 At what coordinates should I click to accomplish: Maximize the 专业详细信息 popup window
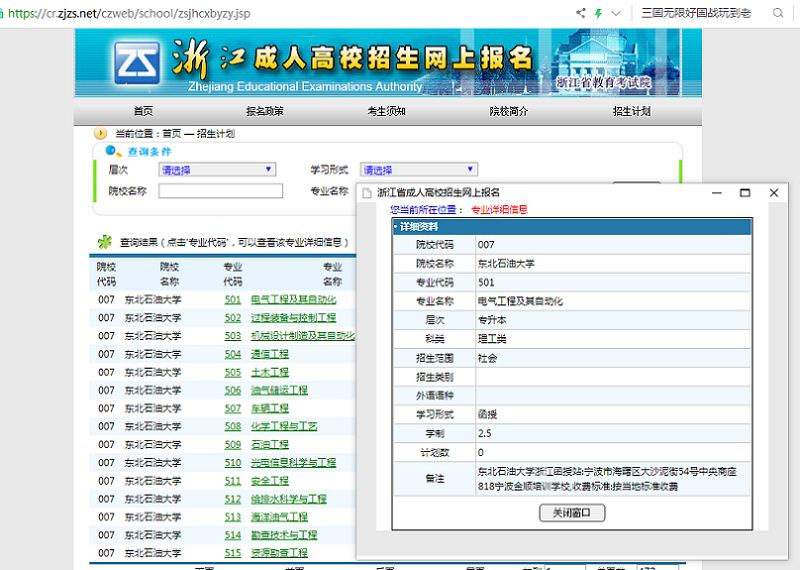coord(745,192)
